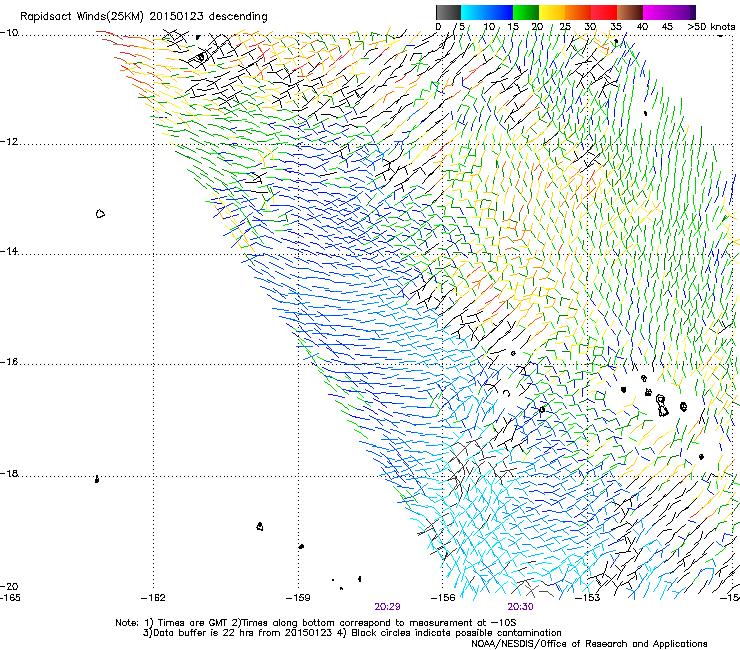Click the -18 latitude axis label
The width and height of the screenshot is (740, 650).
[9, 473]
